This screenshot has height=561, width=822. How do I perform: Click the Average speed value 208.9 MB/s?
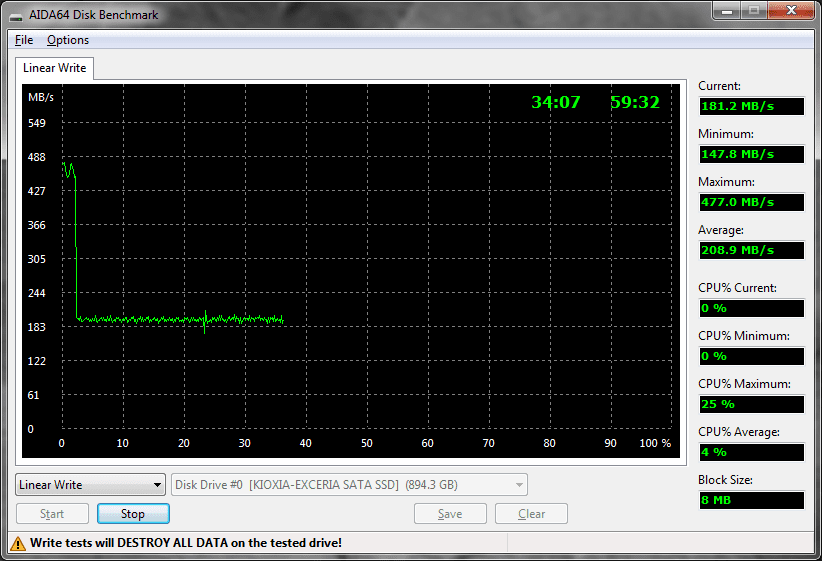[751, 250]
